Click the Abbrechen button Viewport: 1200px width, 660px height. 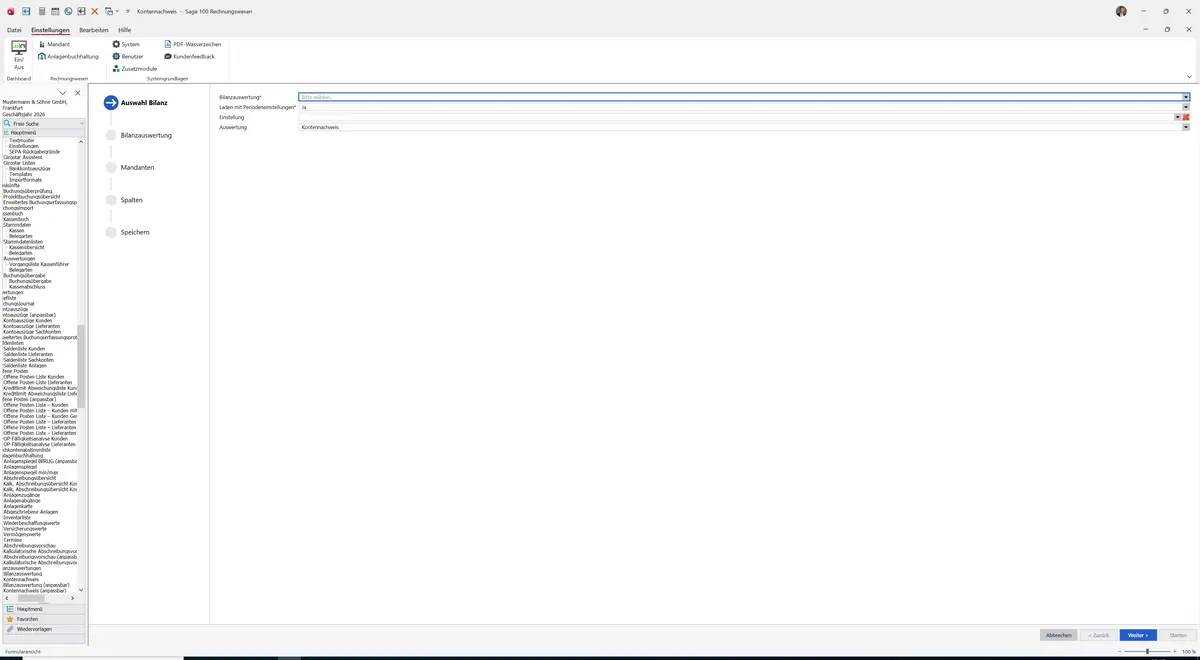[x=1059, y=635]
